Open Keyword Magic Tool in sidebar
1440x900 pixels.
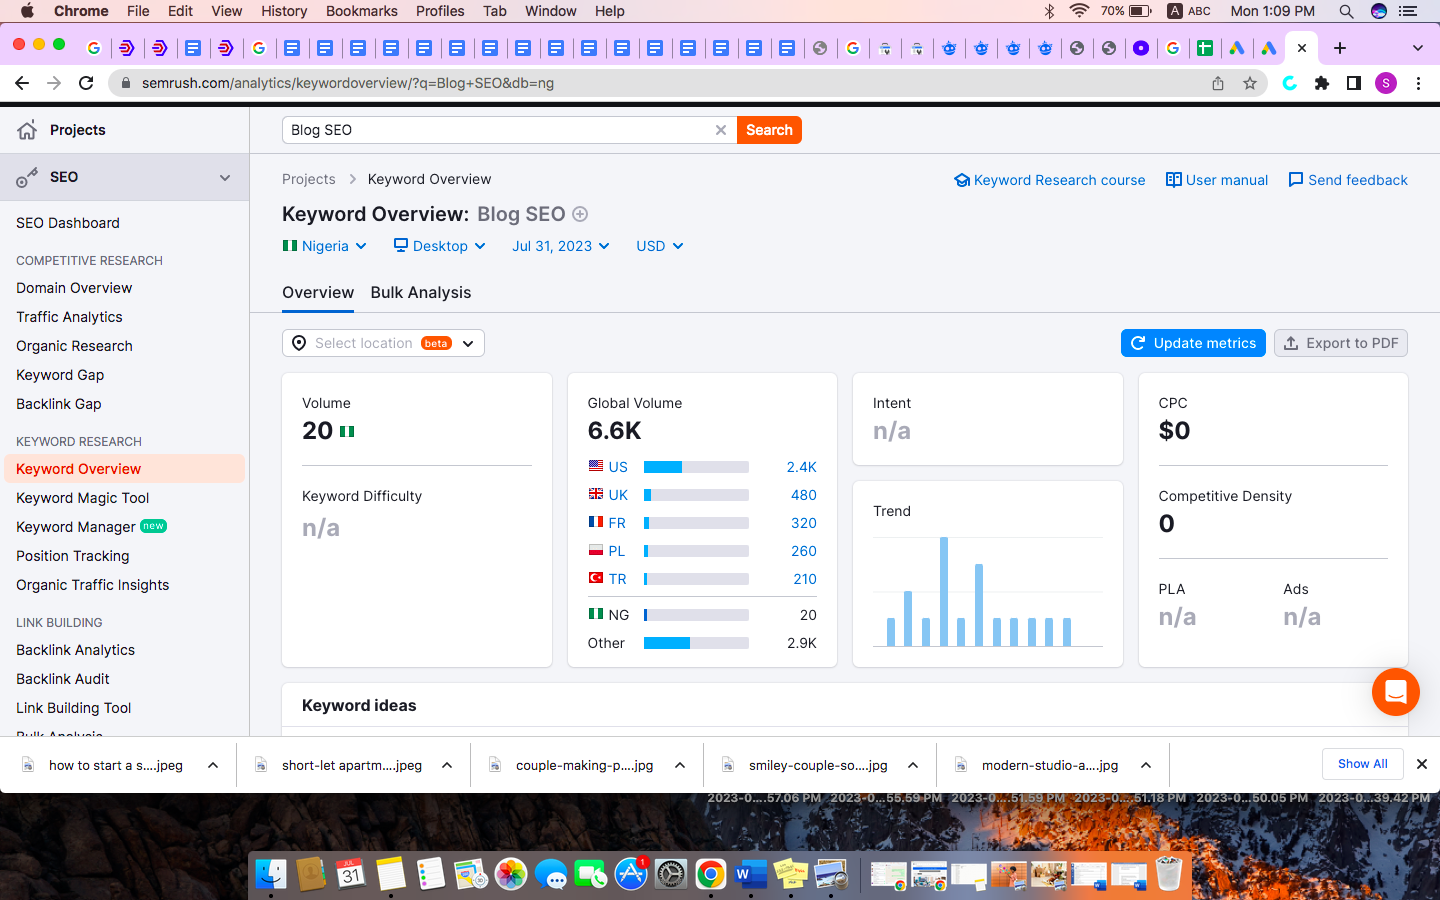coord(83,498)
